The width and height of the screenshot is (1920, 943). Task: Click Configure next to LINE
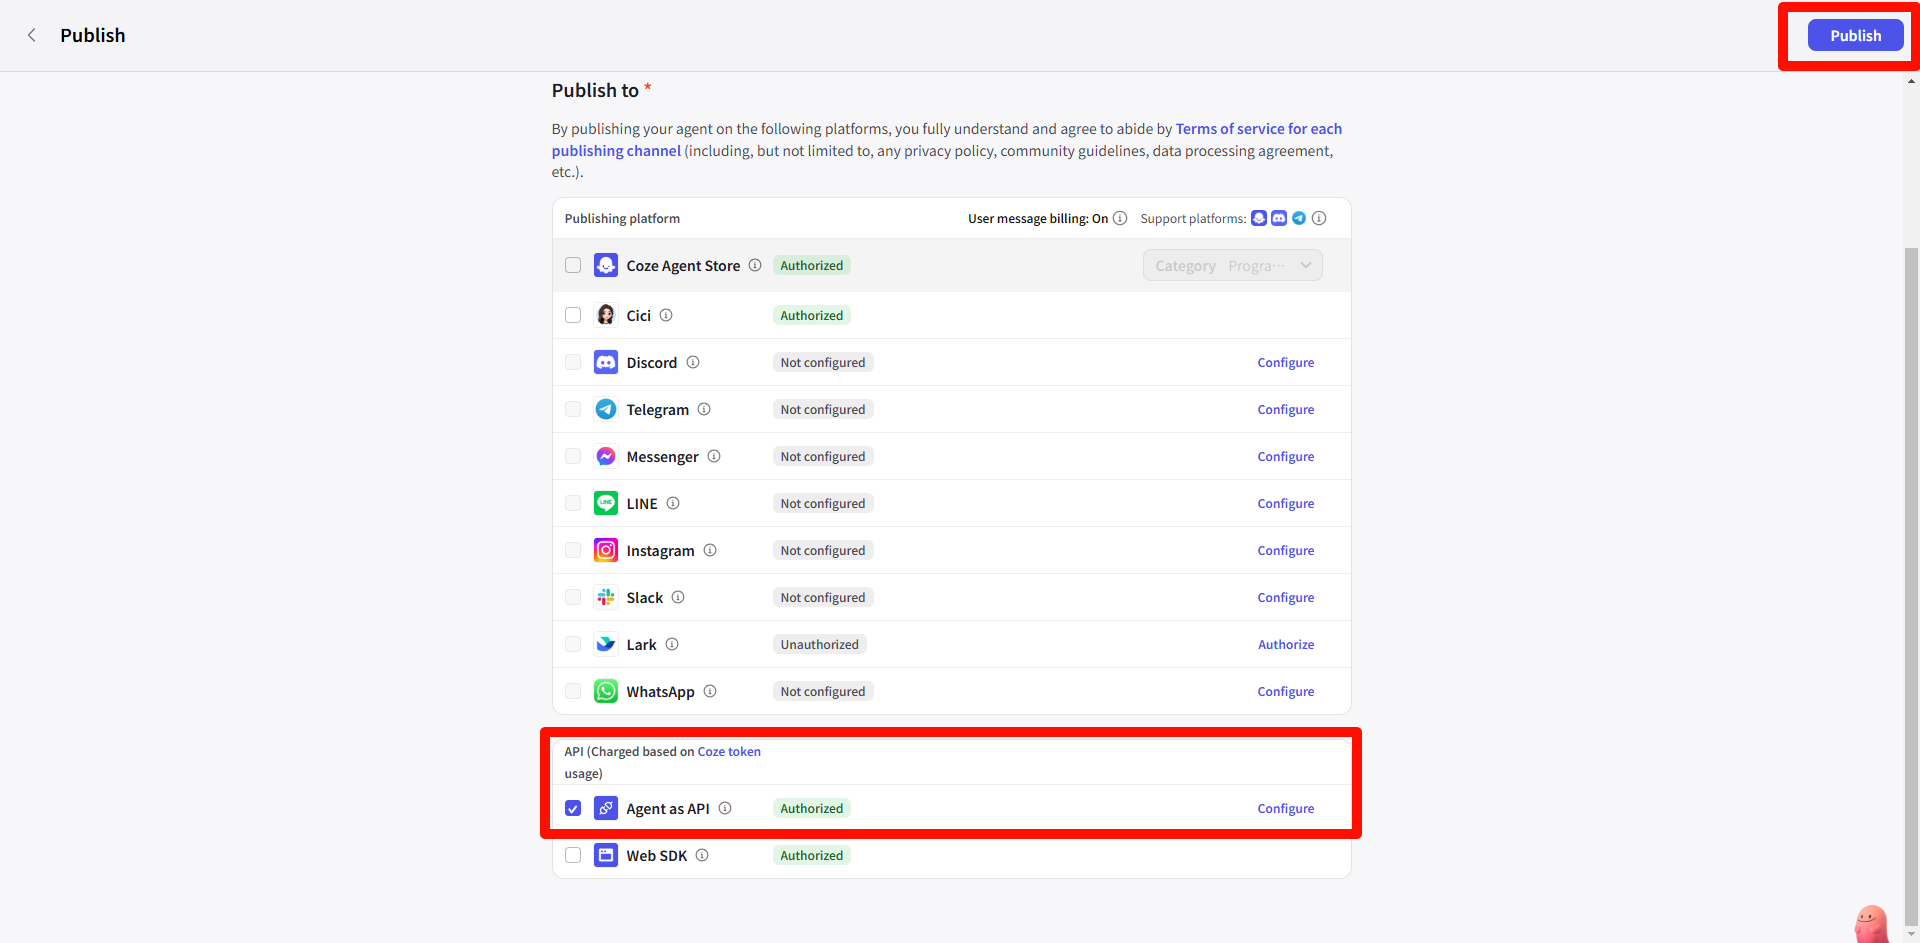pyautogui.click(x=1285, y=503)
